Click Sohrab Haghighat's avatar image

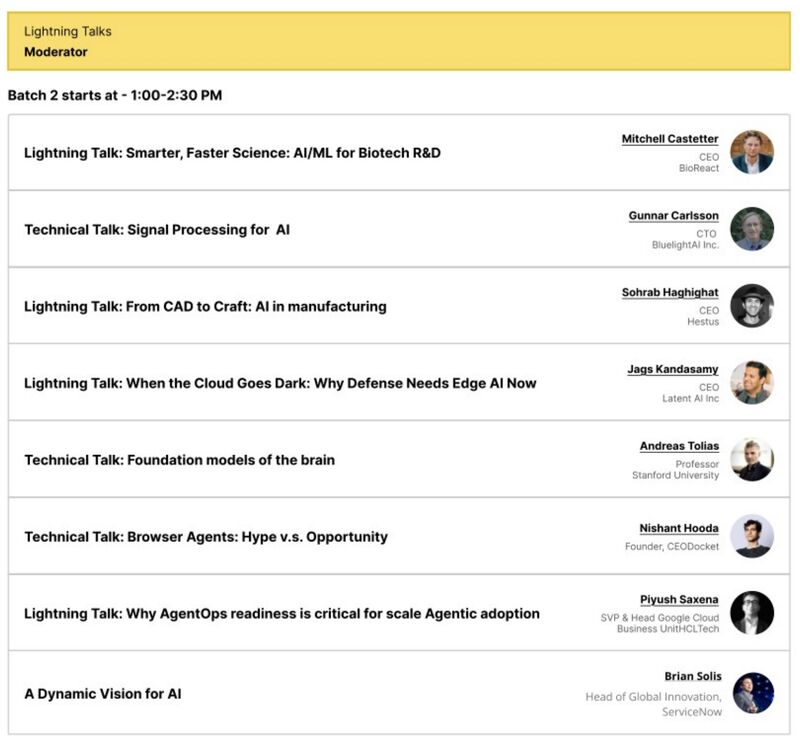pyautogui.click(x=752, y=306)
